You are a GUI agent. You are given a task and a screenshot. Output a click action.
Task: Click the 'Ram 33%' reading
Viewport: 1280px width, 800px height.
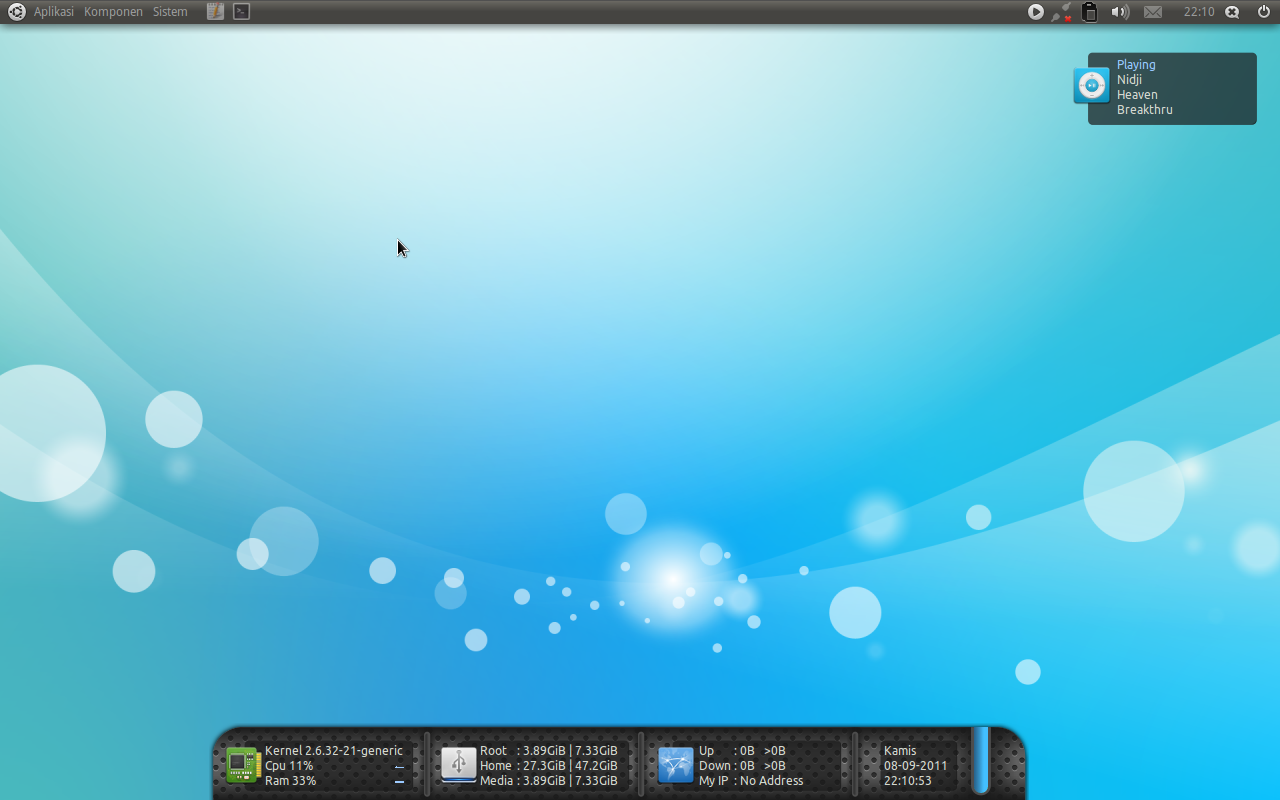tap(290, 781)
